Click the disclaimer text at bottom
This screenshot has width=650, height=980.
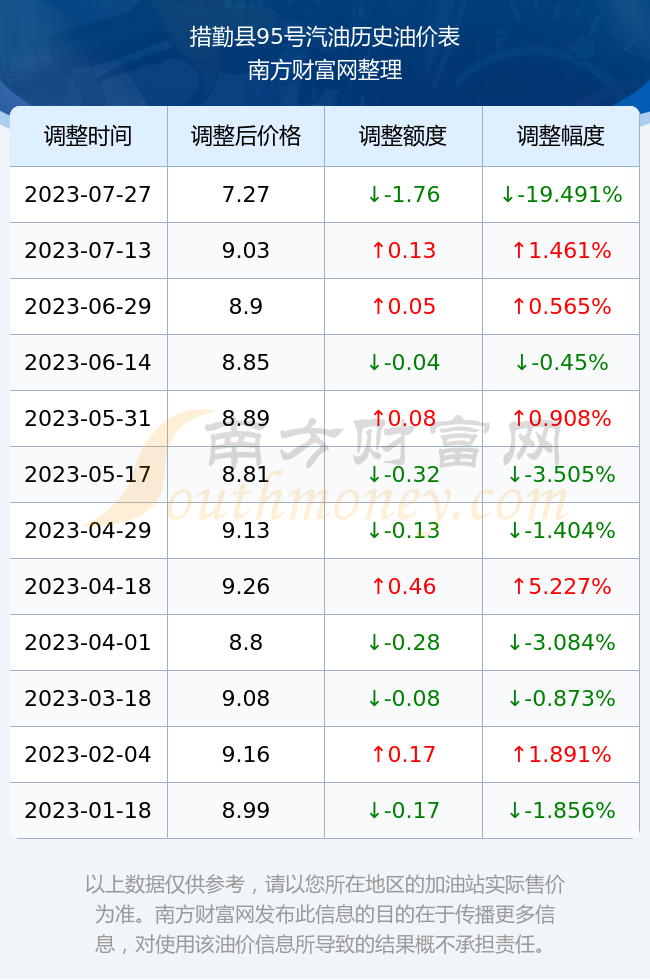[x=325, y=914]
